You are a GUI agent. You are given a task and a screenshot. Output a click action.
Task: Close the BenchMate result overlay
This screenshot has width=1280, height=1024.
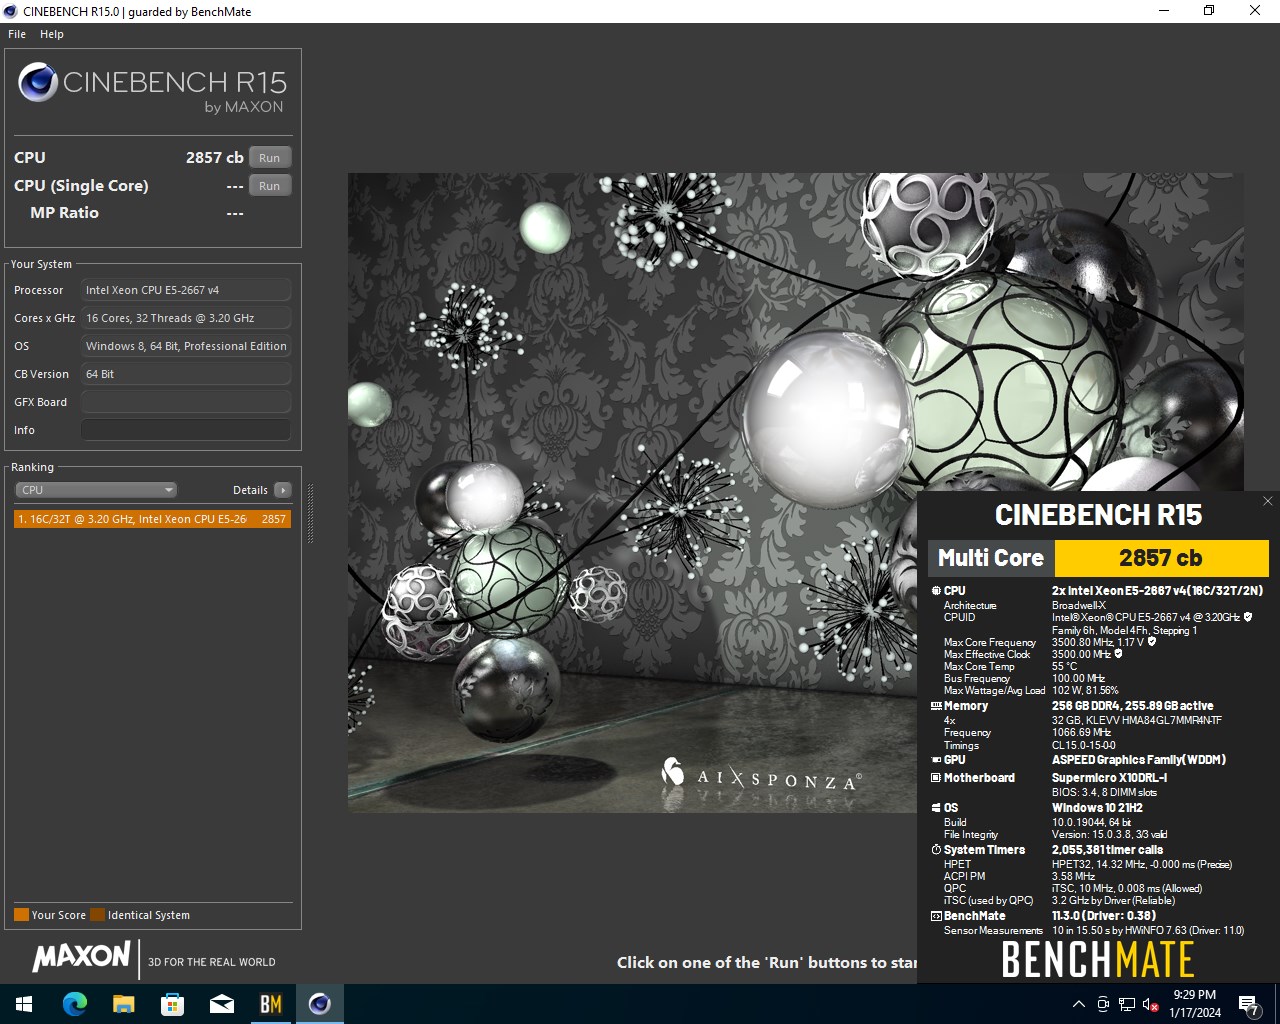tap(1267, 501)
